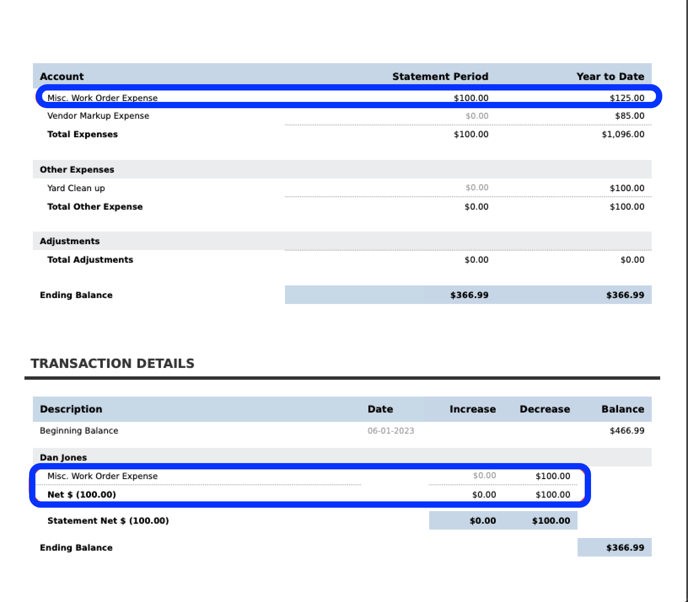Click the Account column header
Screen dimensions: 688x602
(62, 76)
